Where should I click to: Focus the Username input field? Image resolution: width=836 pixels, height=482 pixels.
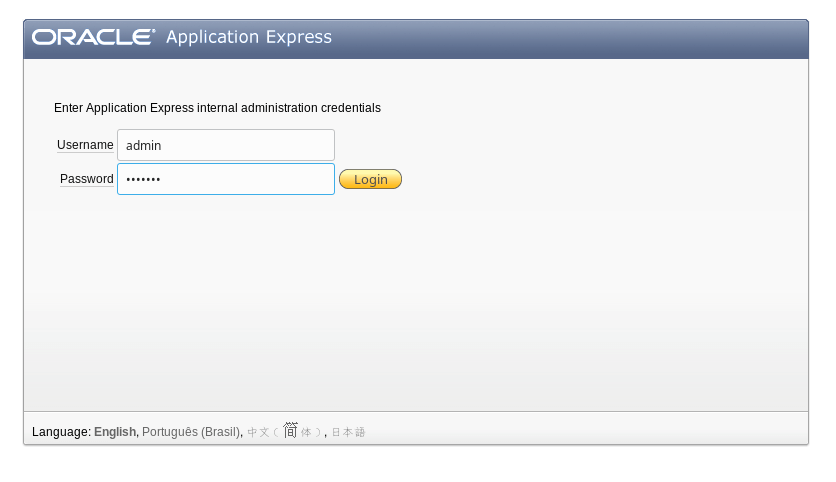tap(250, 145)
